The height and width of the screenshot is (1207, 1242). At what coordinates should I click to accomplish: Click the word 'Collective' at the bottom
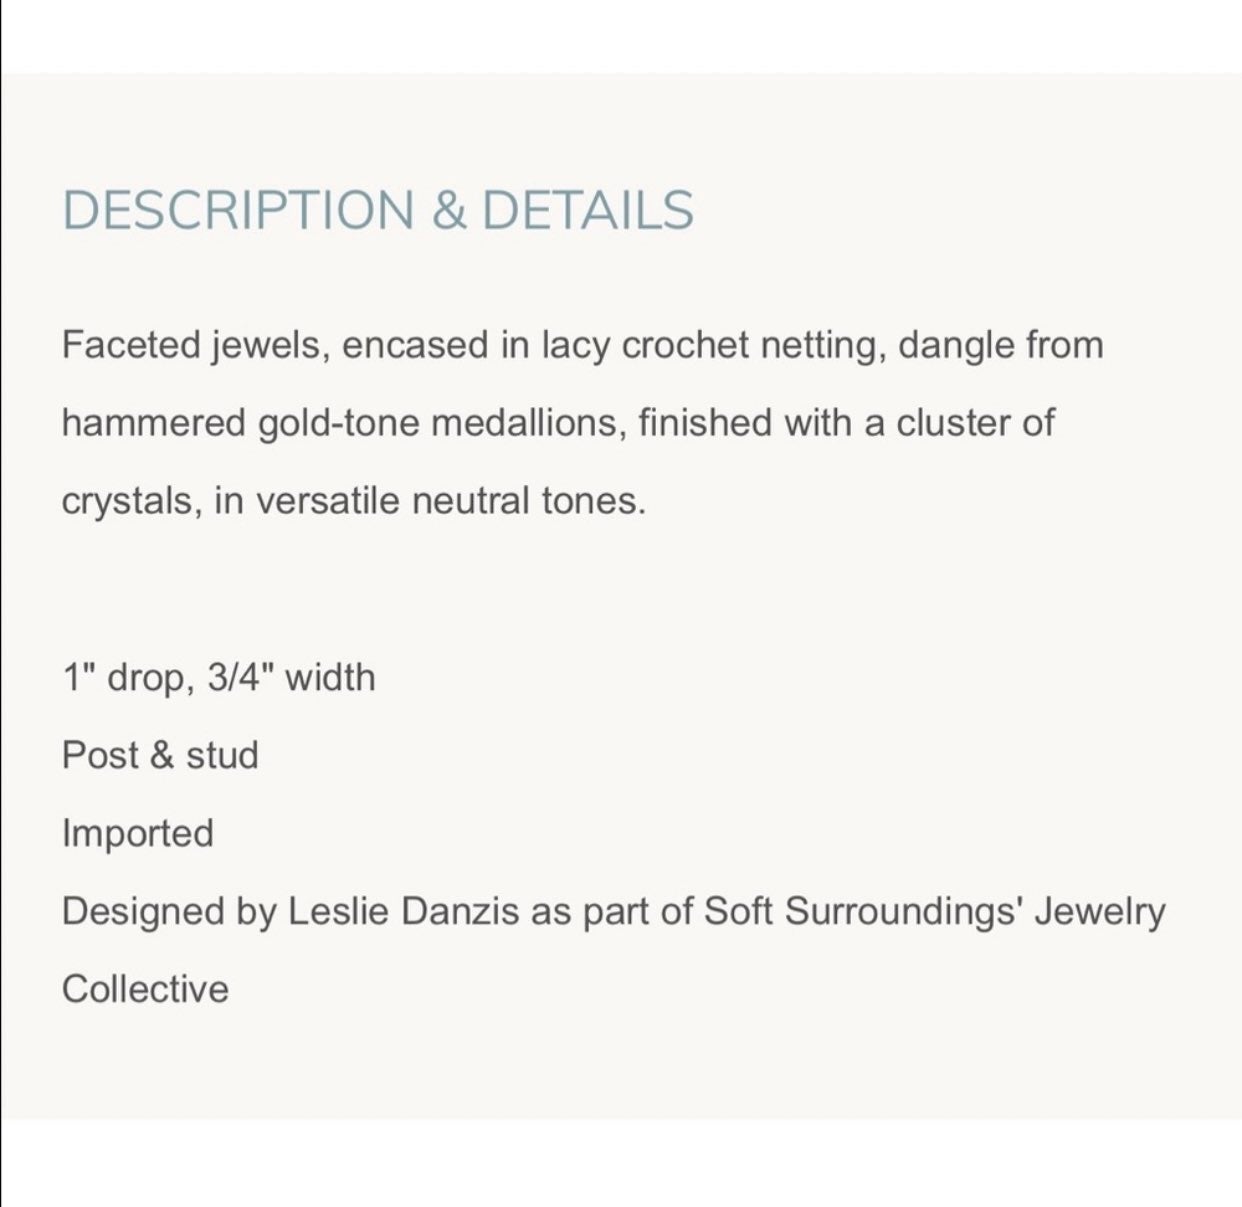(145, 989)
